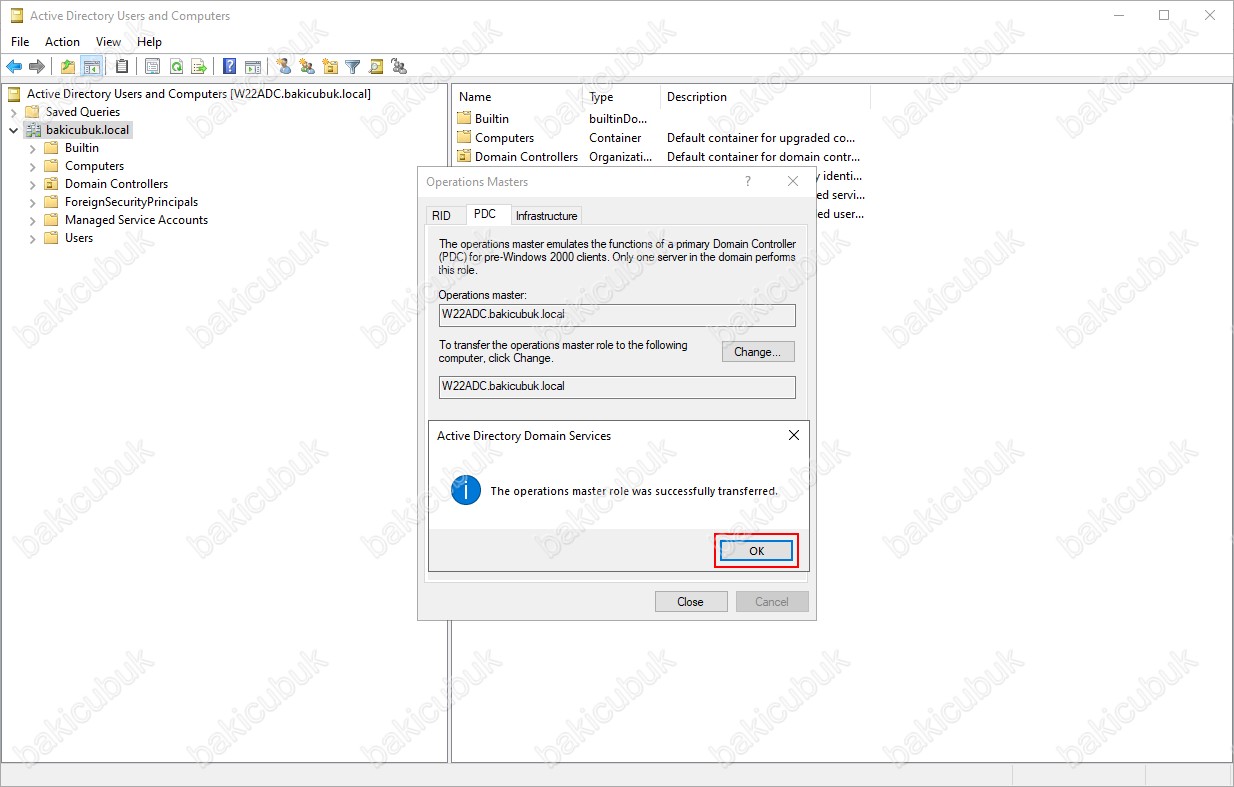
Task: Expand the Managed Service Accounts node
Action: pos(33,220)
